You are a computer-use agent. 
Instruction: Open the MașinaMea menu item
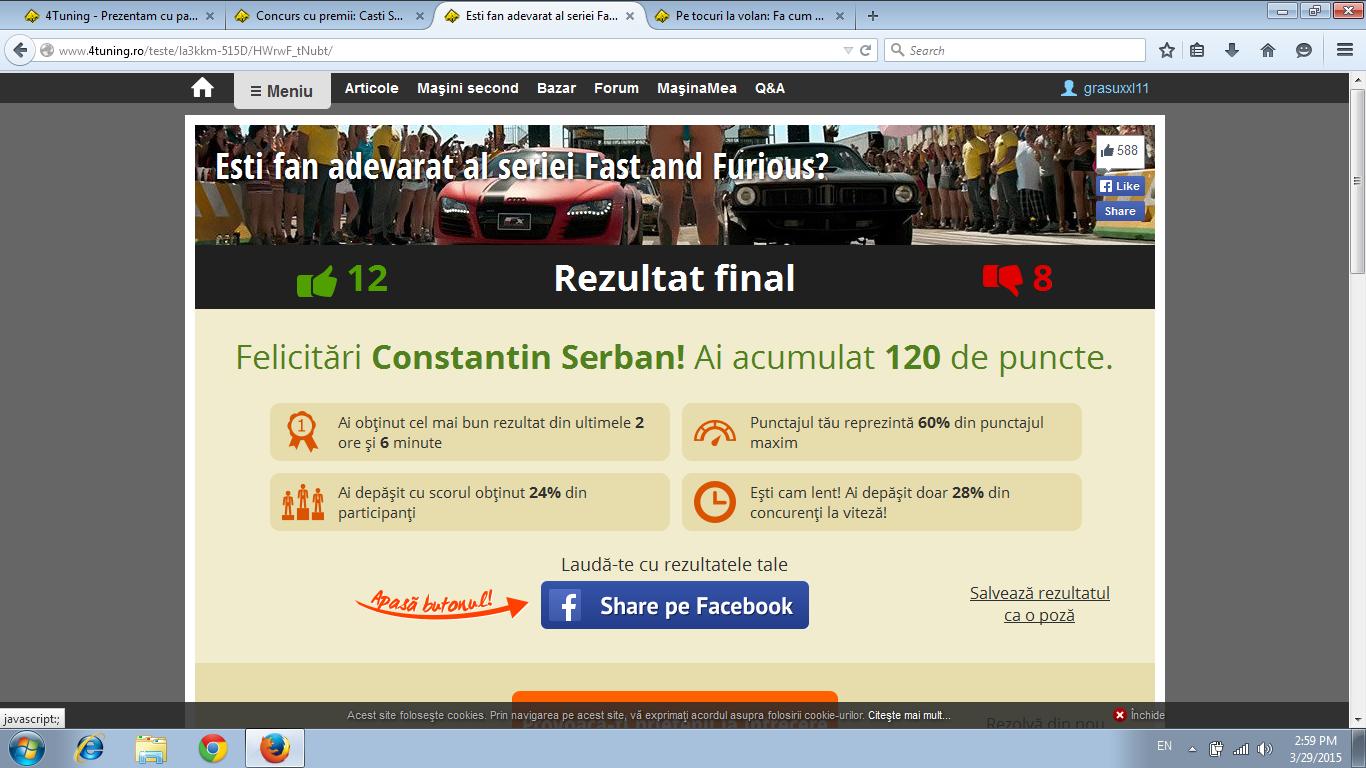697,88
